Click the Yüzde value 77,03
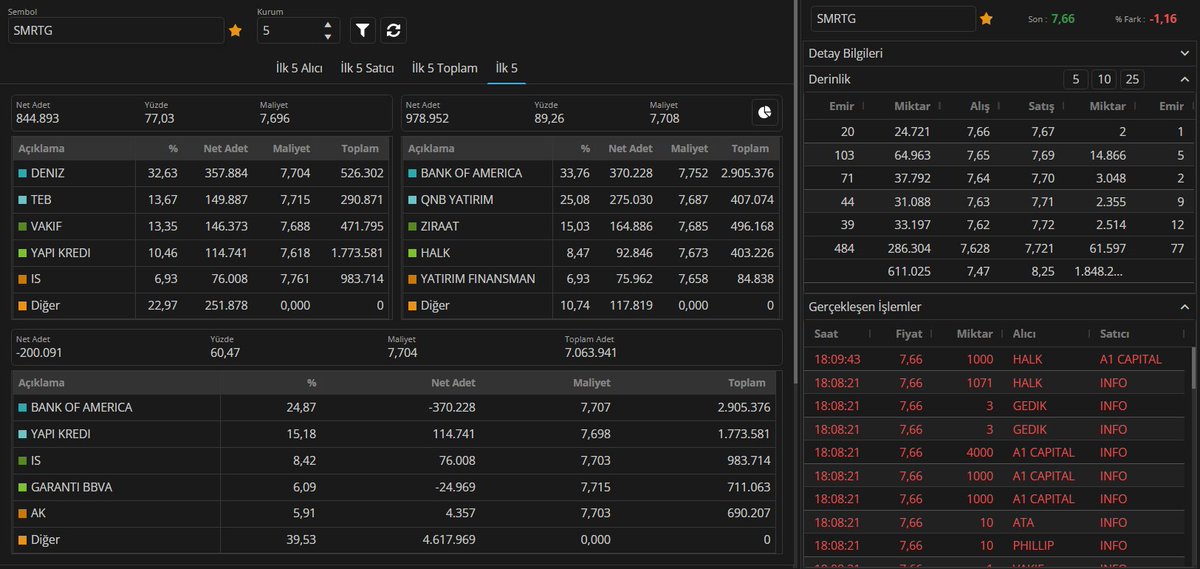The image size is (1200, 569). pyautogui.click(x=160, y=118)
